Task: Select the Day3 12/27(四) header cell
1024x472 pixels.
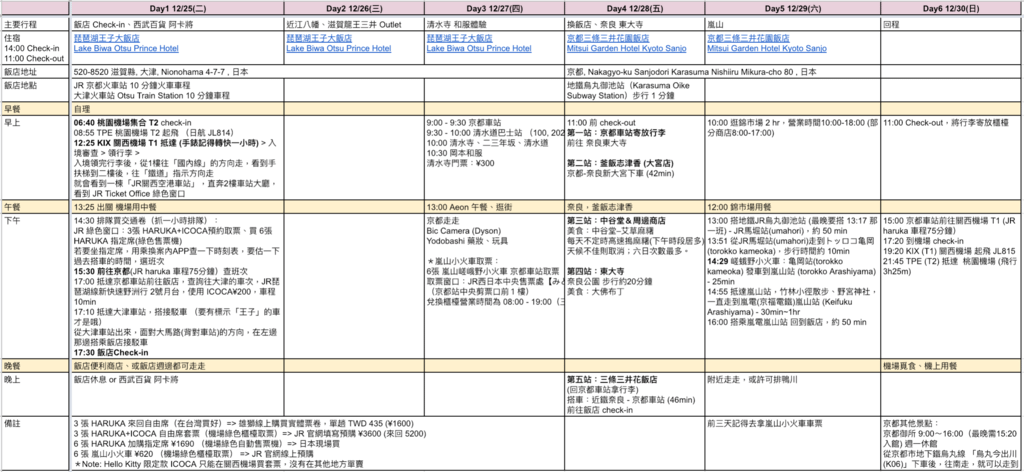Action: click(494, 8)
